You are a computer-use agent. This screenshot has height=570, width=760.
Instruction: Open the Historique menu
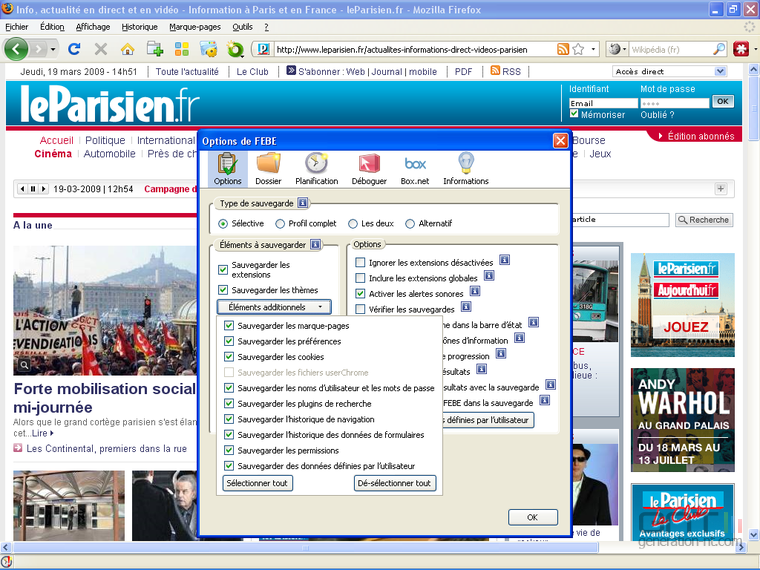[x=140, y=27]
